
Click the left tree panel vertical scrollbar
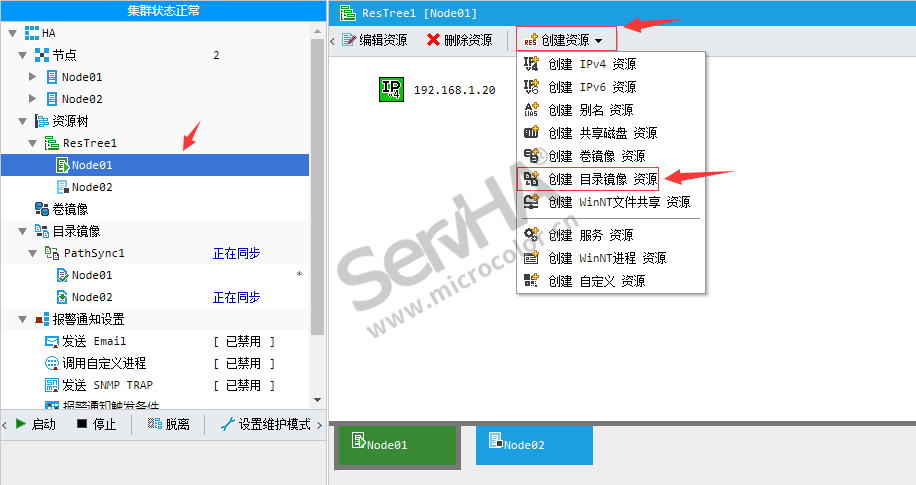pyautogui.click(x=317, y=200)
